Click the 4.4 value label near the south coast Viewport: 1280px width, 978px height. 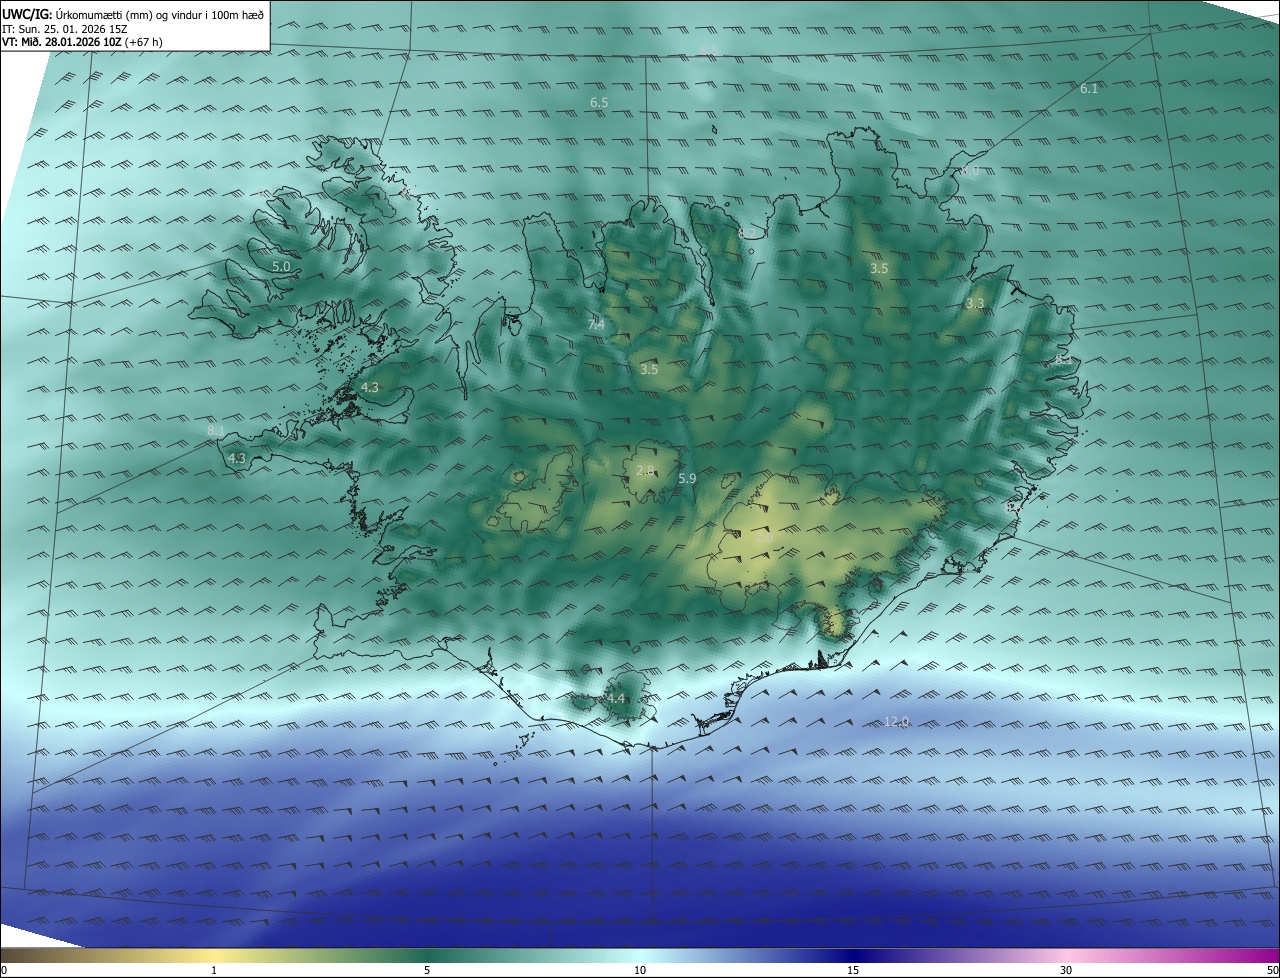coord(615,698)
